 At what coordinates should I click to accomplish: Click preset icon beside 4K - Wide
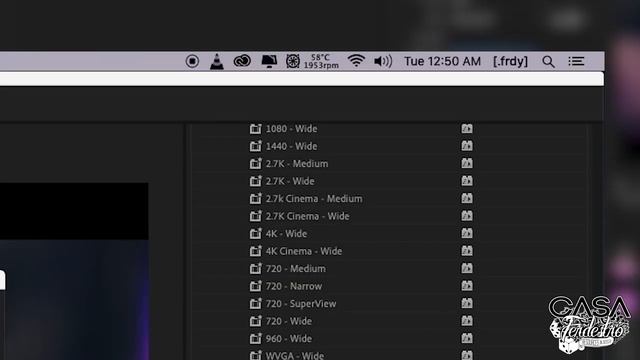click(256, 234)
